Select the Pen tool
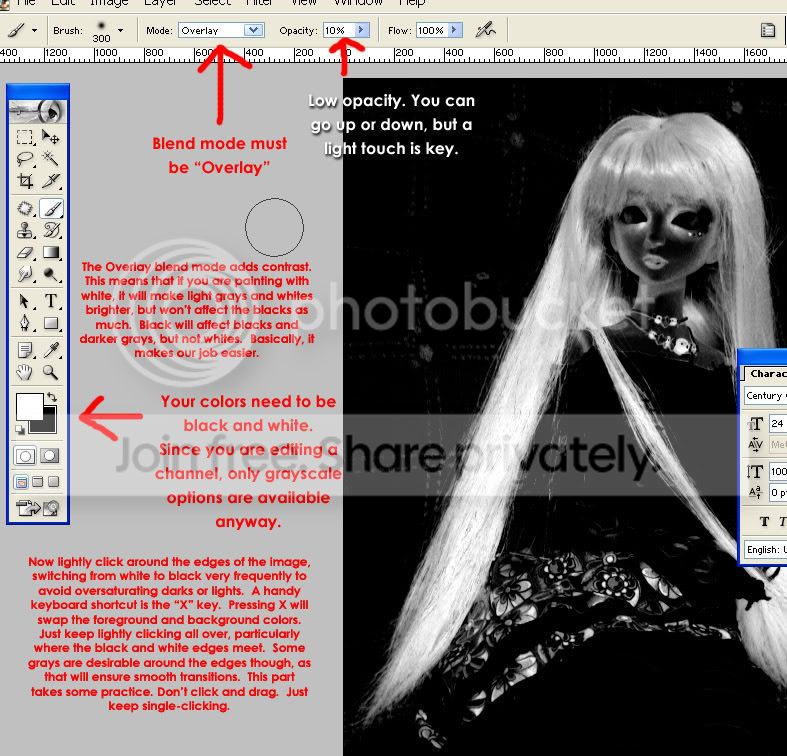Viewport: 787px width, 756px height. [25, 323]
